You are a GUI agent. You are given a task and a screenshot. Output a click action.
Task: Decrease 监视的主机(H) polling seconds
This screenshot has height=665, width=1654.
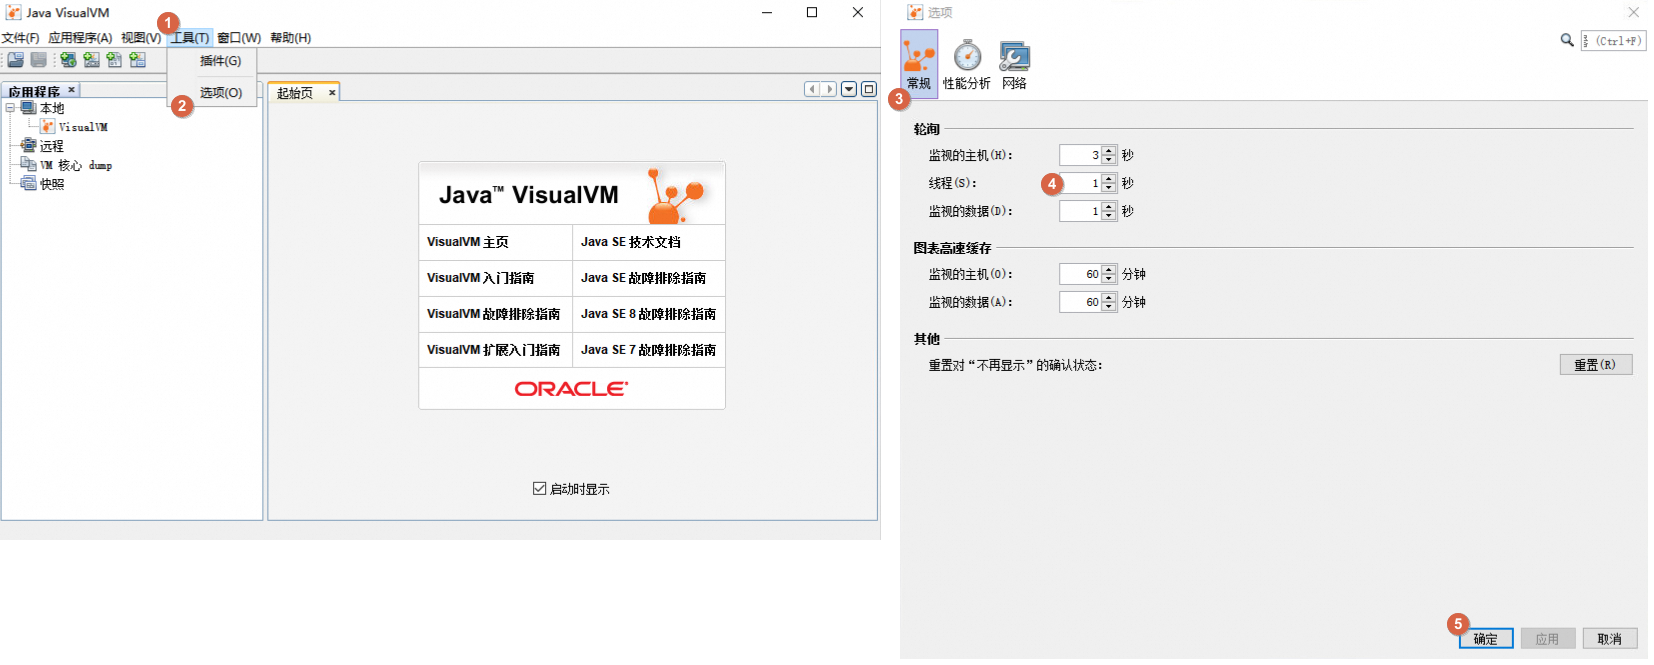click(x=1109, y=160)
